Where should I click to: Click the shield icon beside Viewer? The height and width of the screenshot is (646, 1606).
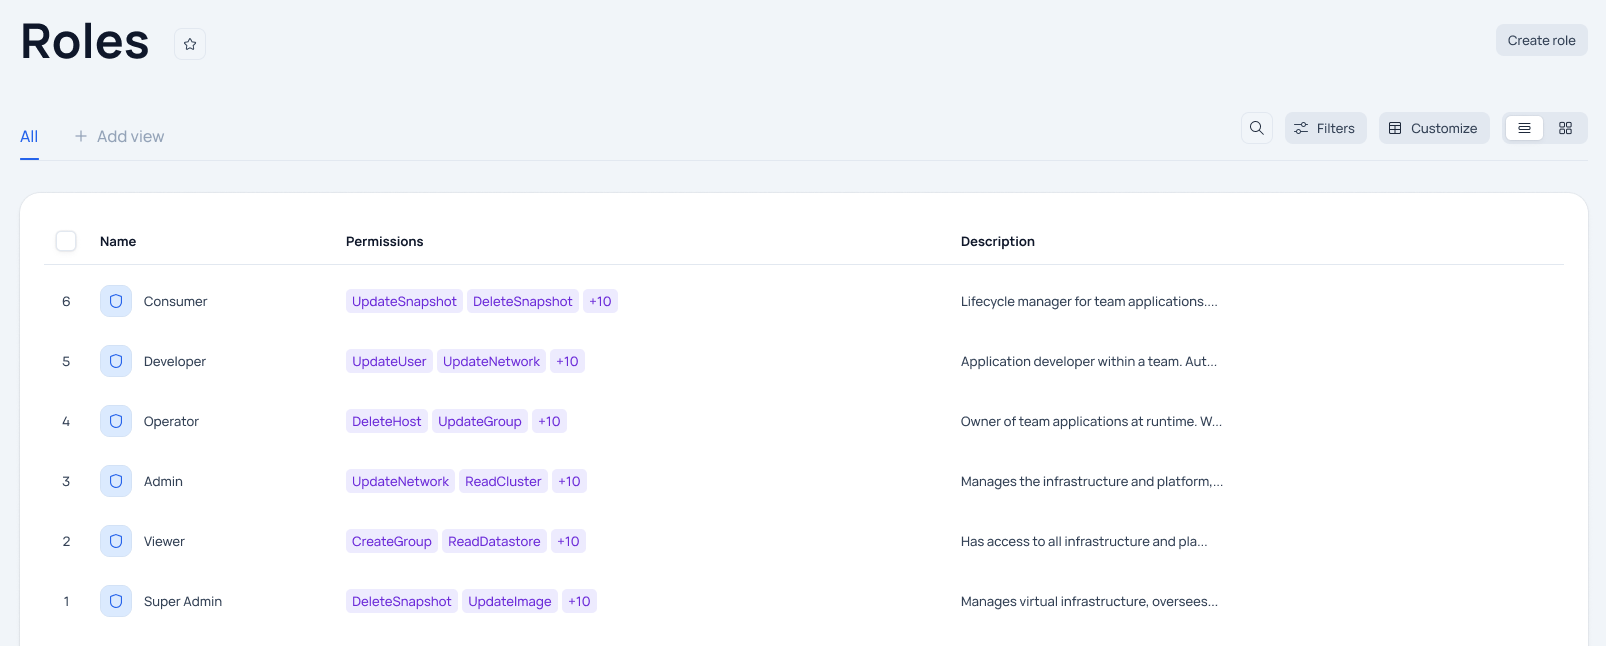(x=116, y=541)
